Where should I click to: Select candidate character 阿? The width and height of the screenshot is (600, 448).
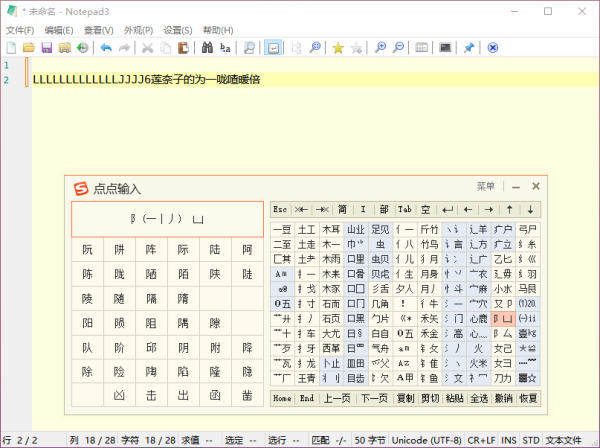[247, 250]
